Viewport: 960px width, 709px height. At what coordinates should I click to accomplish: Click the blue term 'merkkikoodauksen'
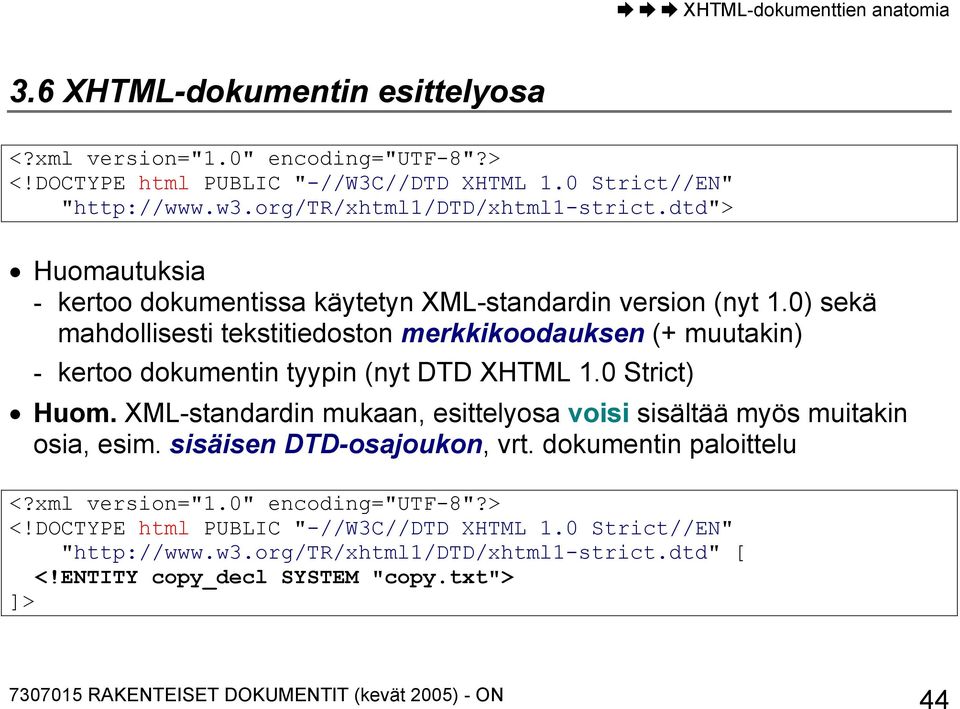523,334
